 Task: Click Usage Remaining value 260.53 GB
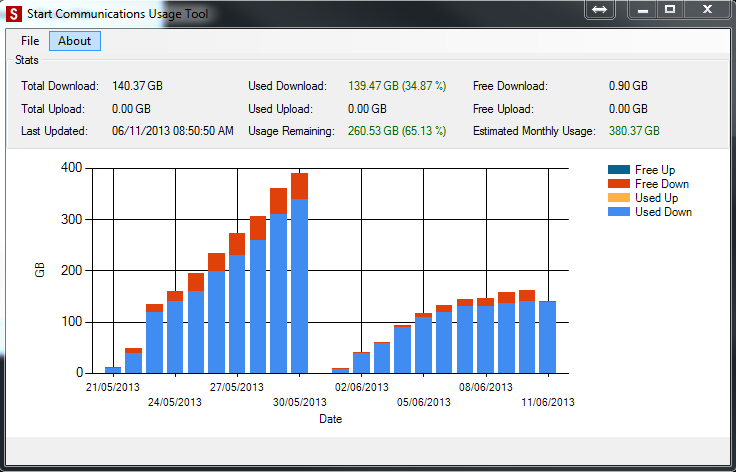(x=397, y=131)
